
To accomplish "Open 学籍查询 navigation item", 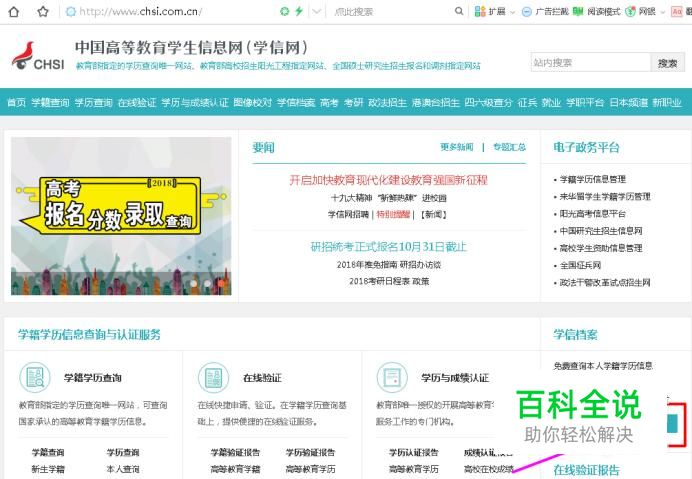I will tap(50, 102).
